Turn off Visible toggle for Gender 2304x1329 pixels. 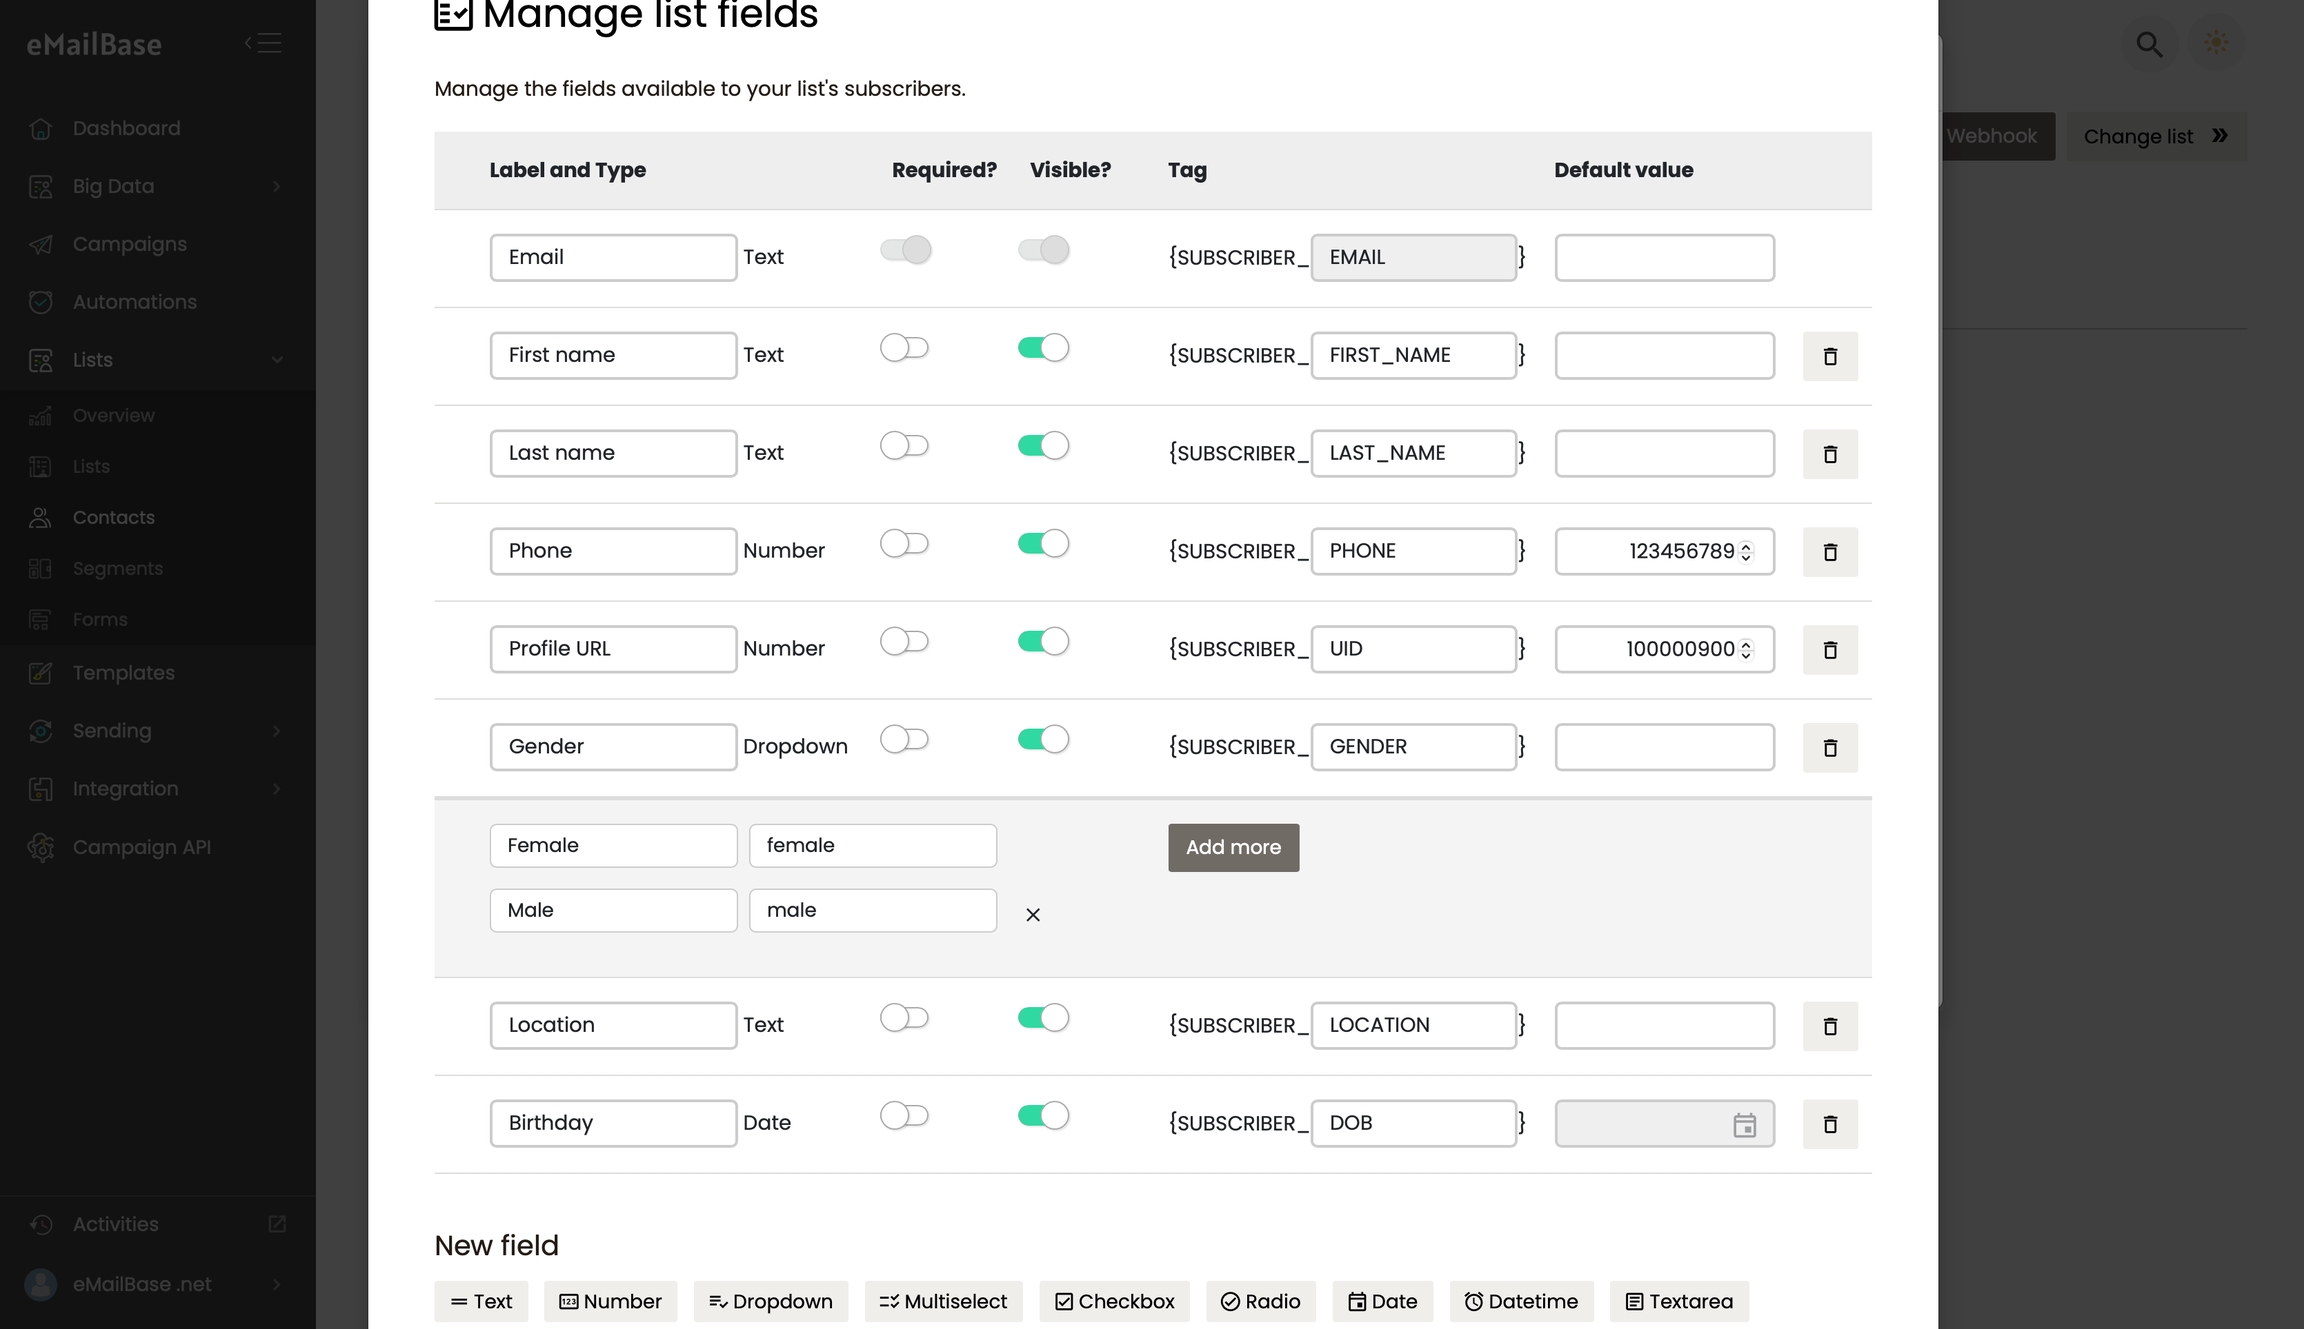[1043, 740]
